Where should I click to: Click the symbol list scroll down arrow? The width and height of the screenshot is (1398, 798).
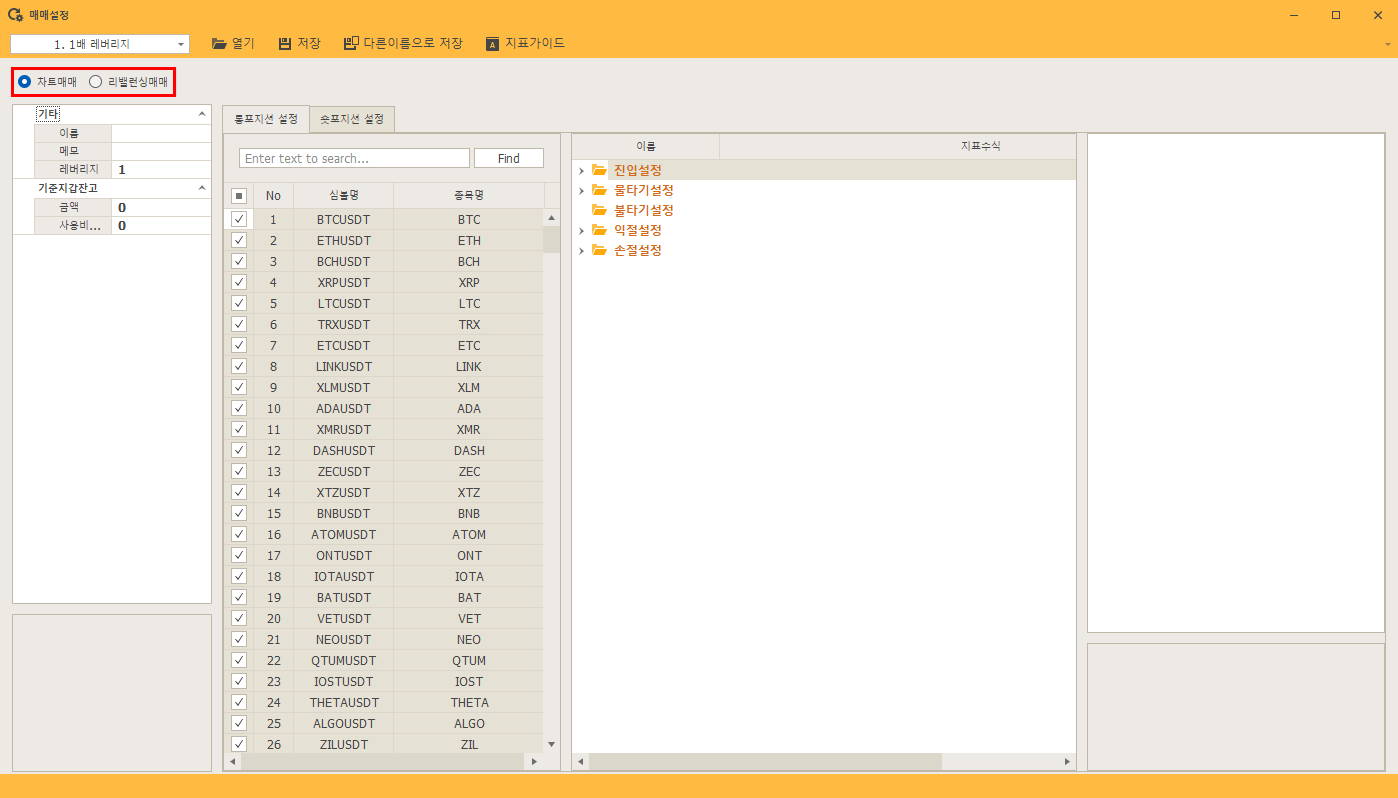[x=551, y=744]
